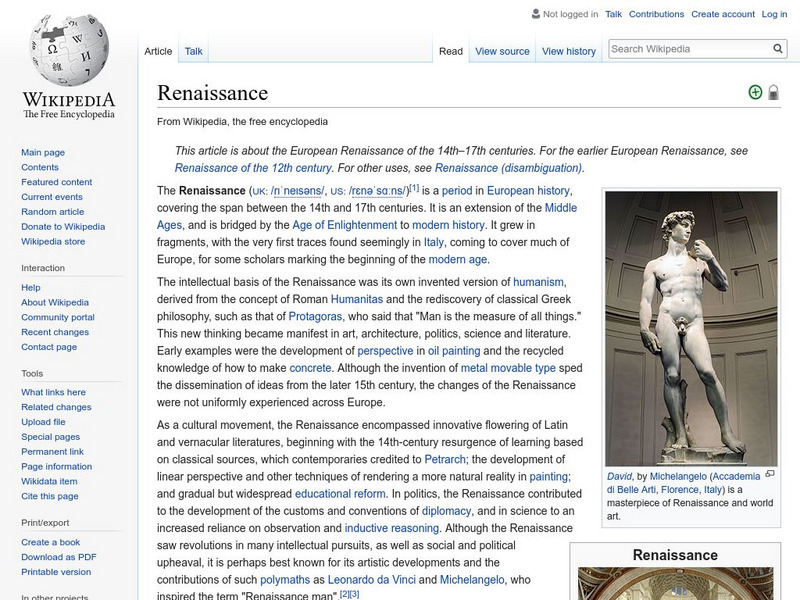Open Accademia di Belle Arti caption link
Screen dimensions: 800x600
tap(684, 483)
